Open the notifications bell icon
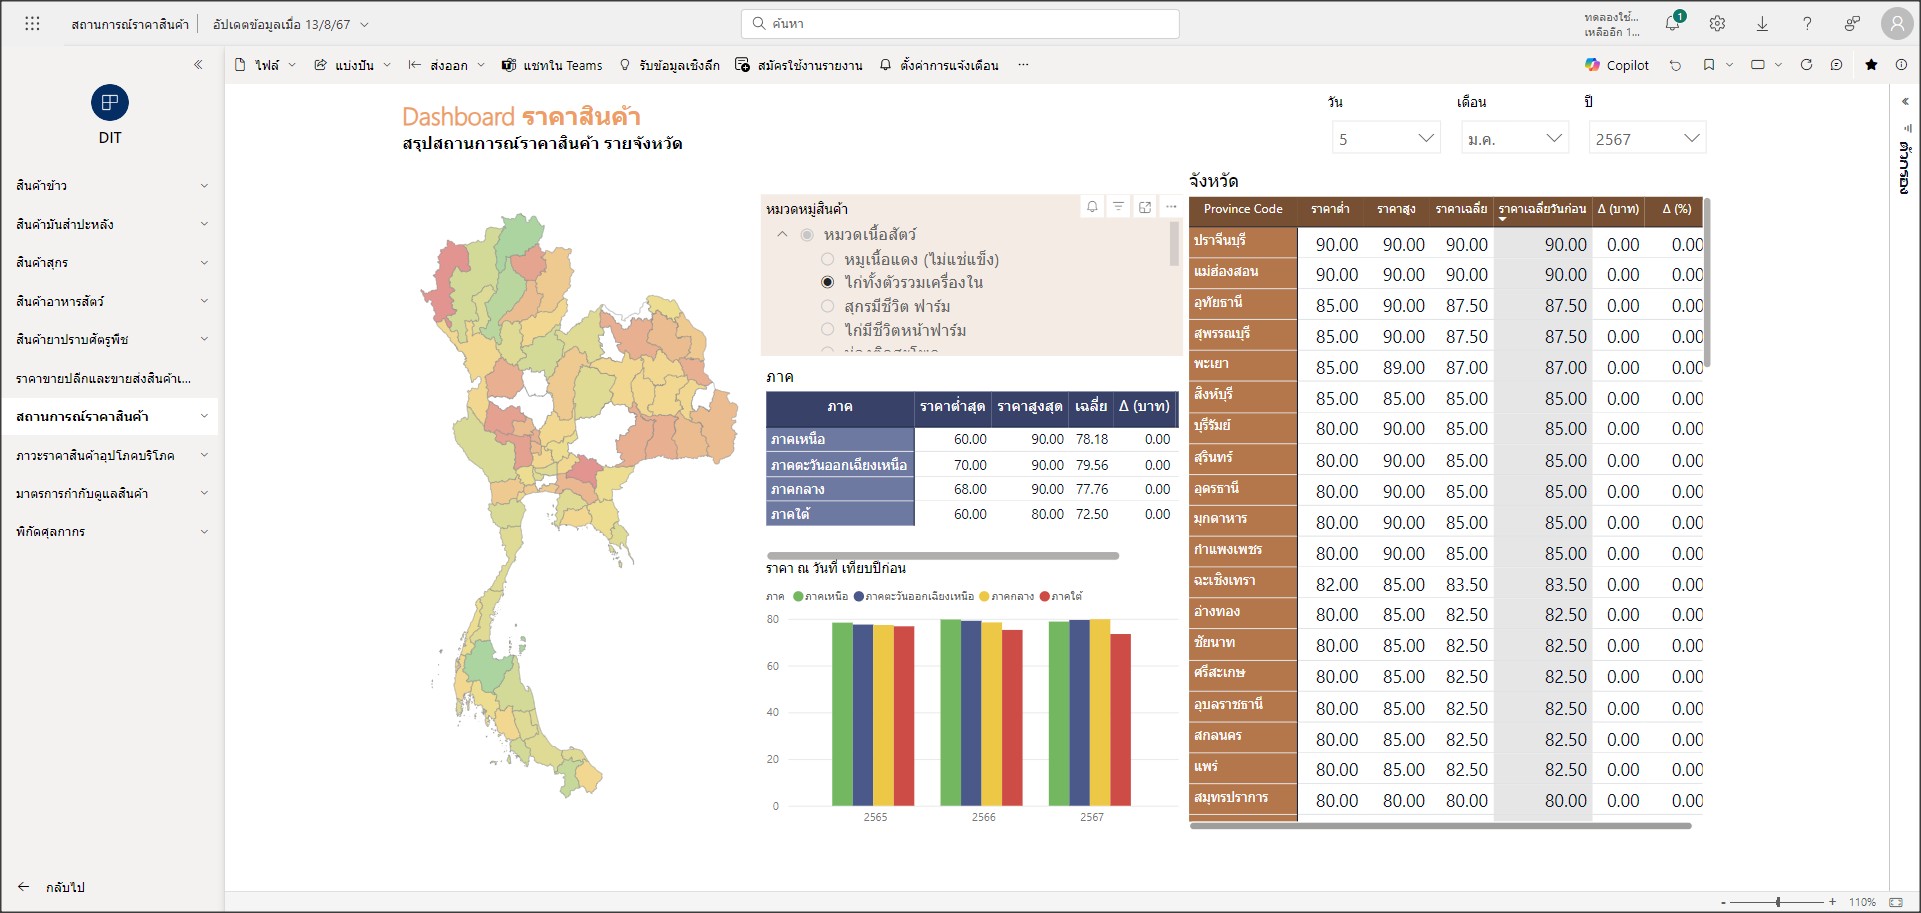Screen dimensions: 1921x913 [x=1672, y=23]
